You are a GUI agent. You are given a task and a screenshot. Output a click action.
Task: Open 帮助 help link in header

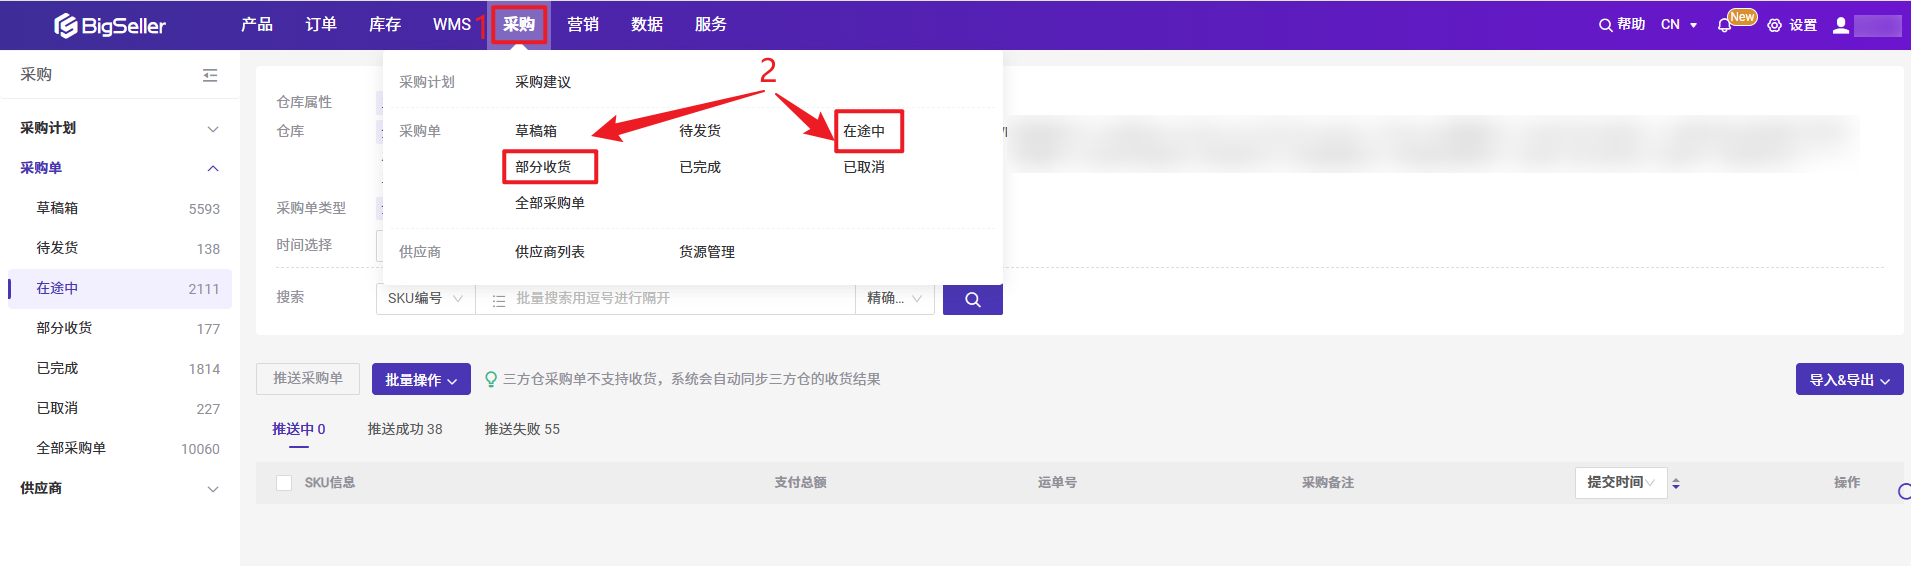[x=1621, y=25]
